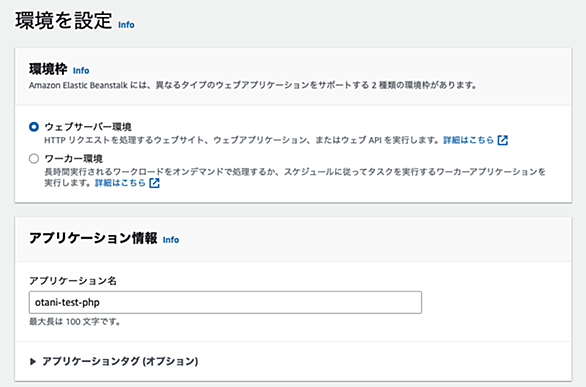Click the アプリケーション名 field label
586x387 pixels.
[73, 281]
